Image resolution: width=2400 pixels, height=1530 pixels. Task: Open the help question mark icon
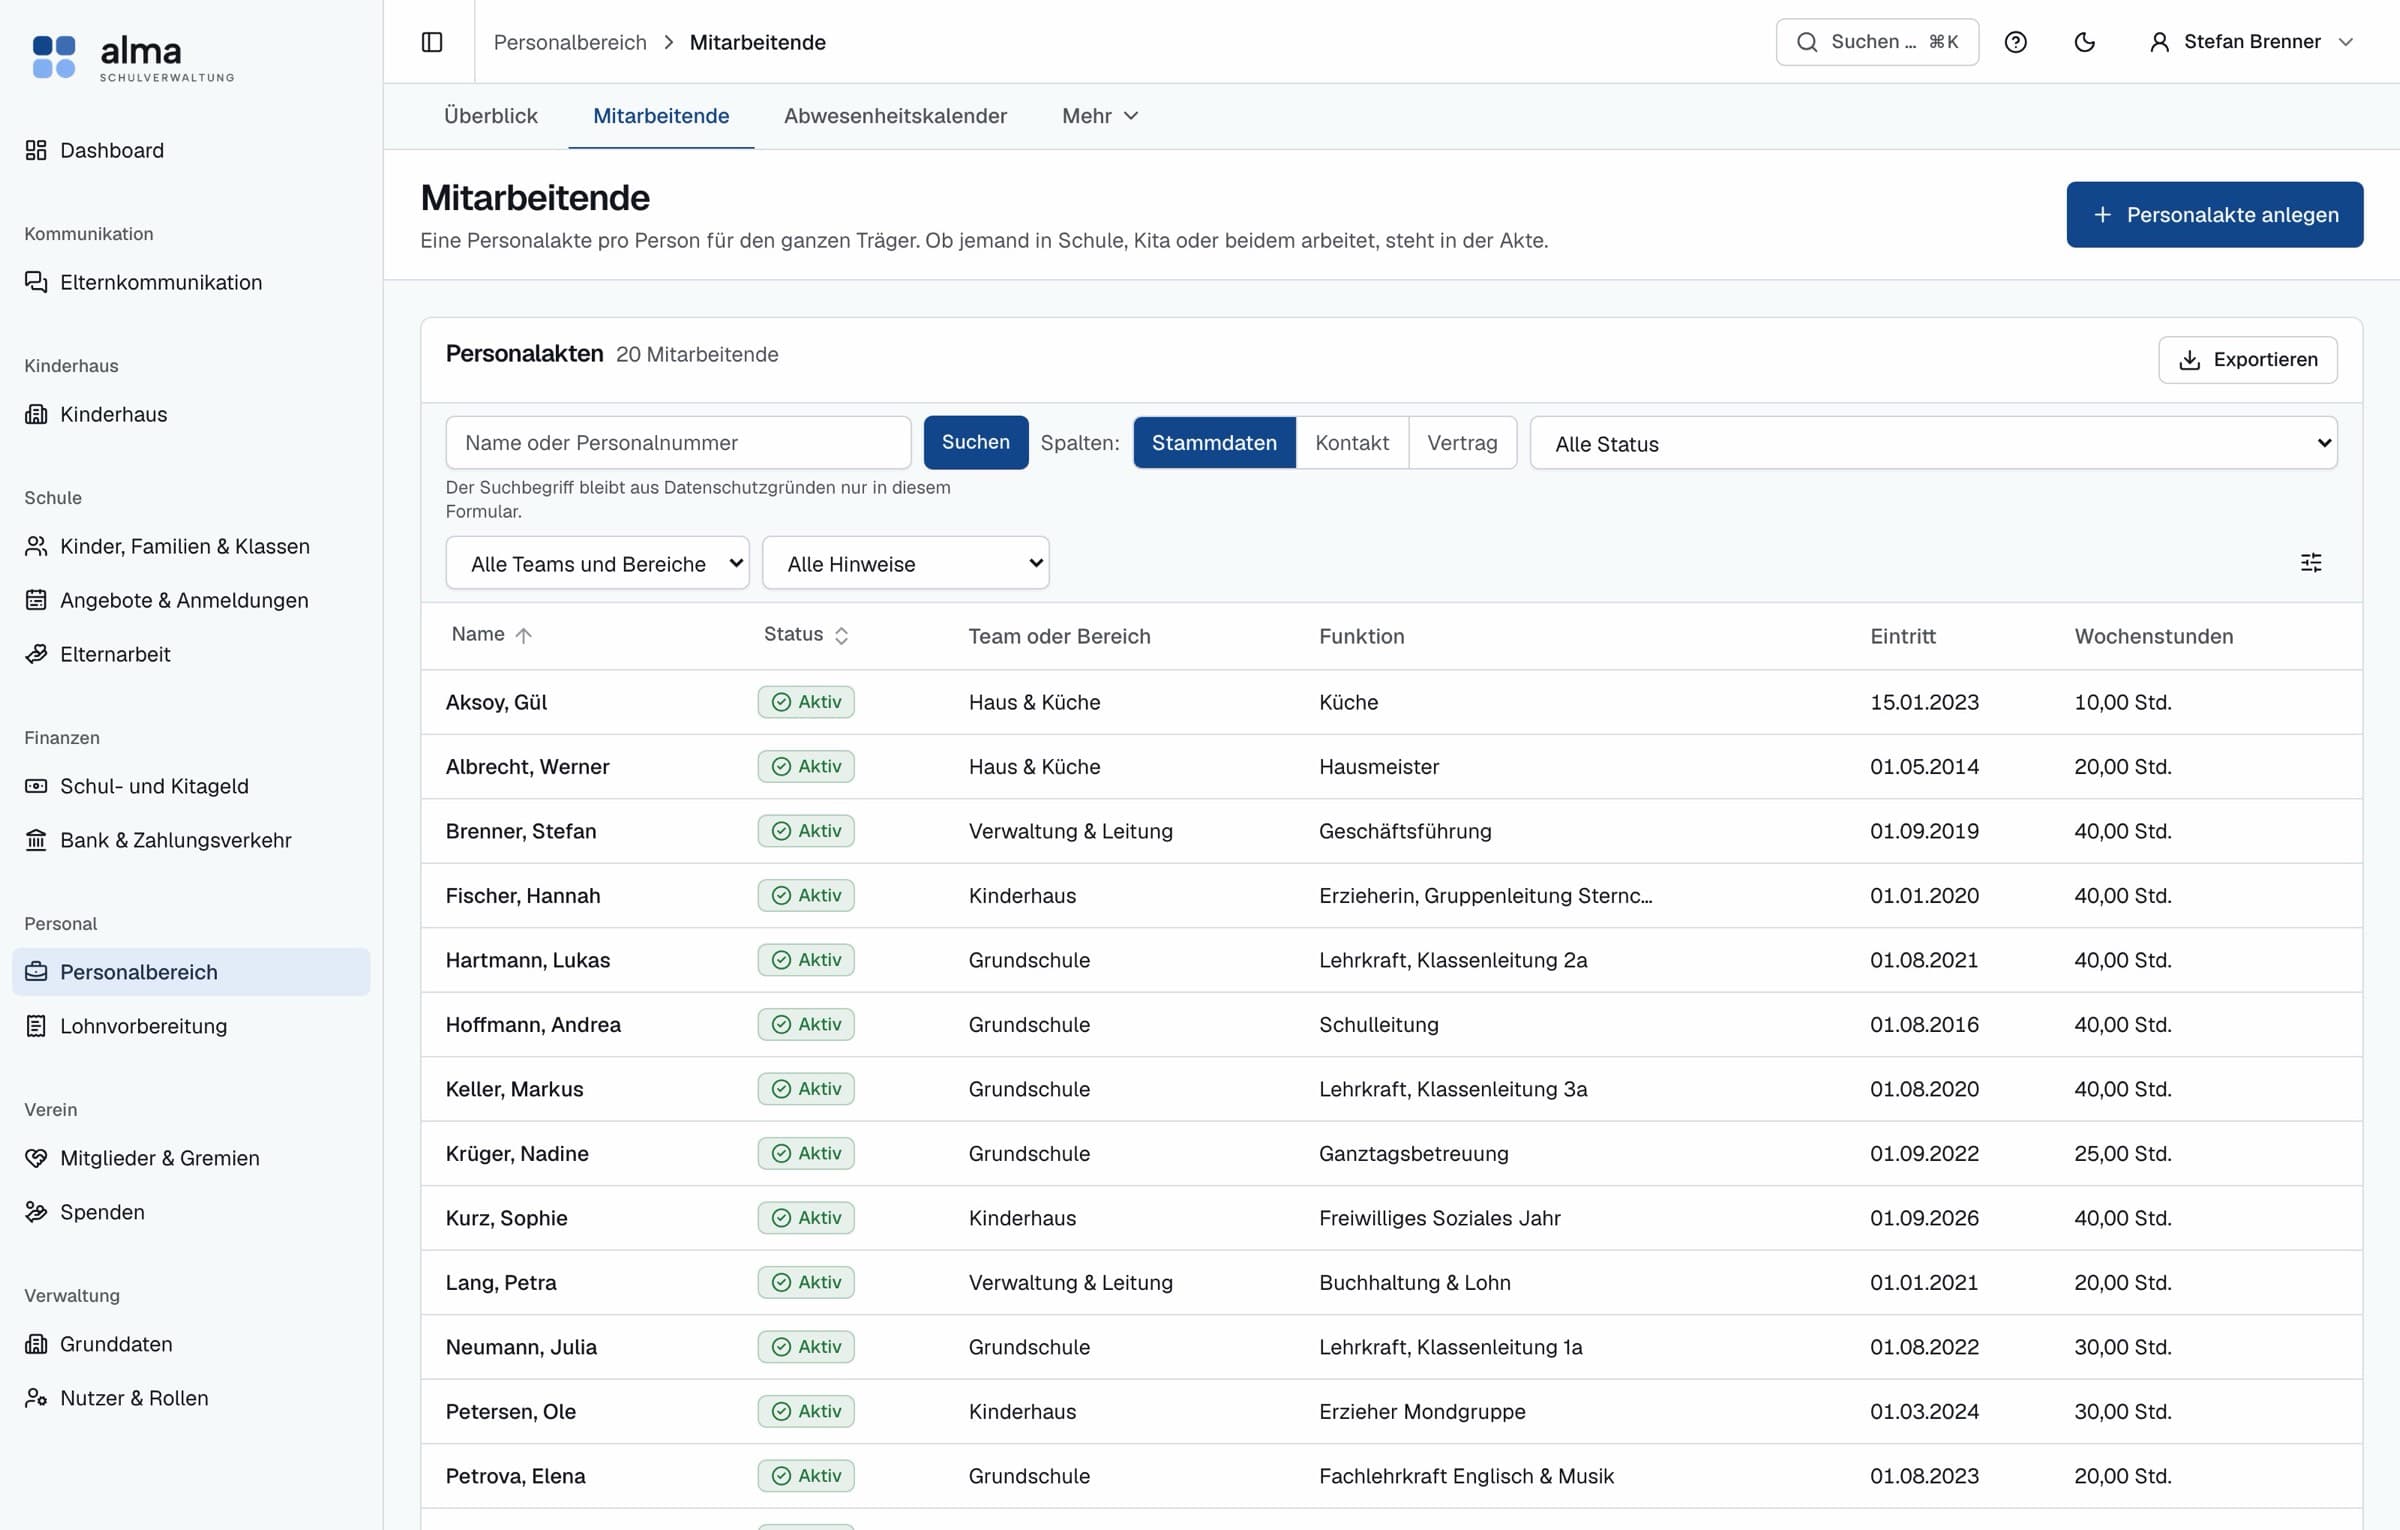(x=2015, y=42)
